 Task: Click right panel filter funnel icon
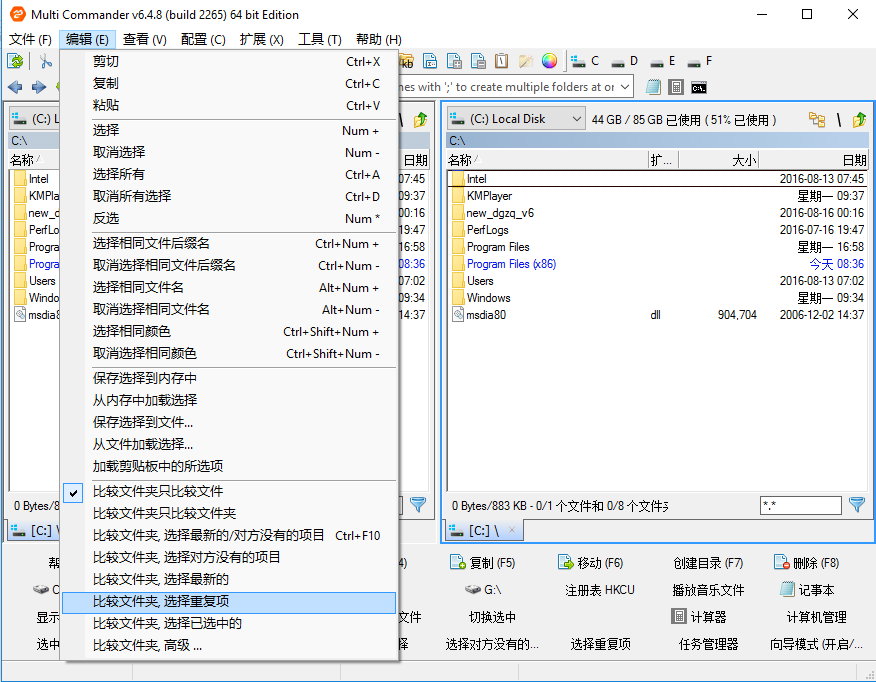point(856,505)
